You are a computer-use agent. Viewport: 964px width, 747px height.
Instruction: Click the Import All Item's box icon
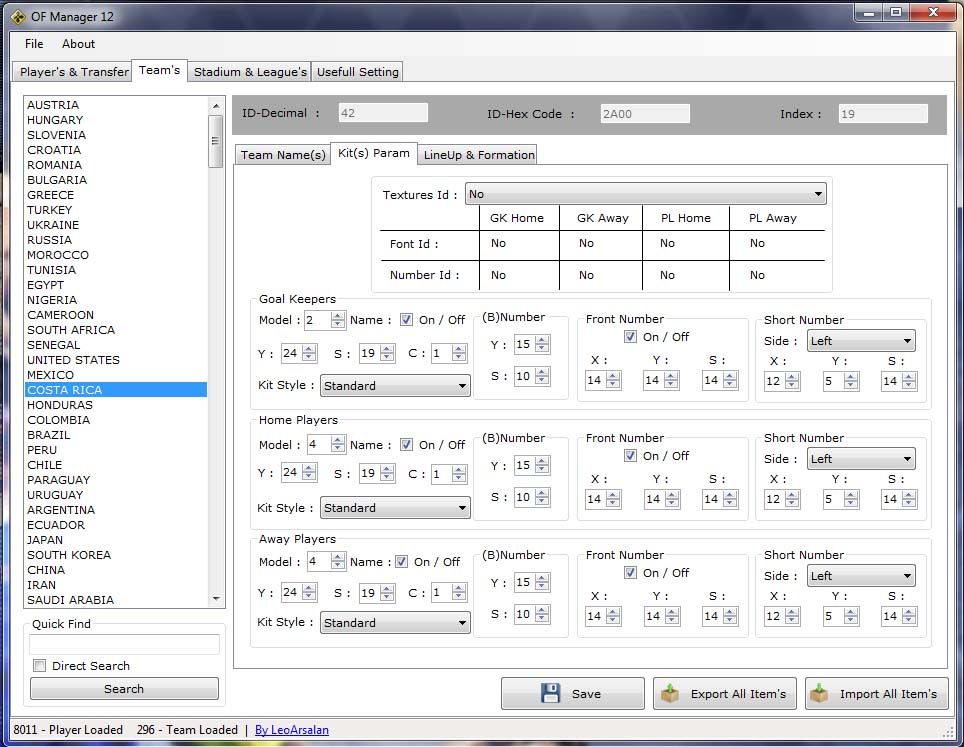click(x=820, y=693)
